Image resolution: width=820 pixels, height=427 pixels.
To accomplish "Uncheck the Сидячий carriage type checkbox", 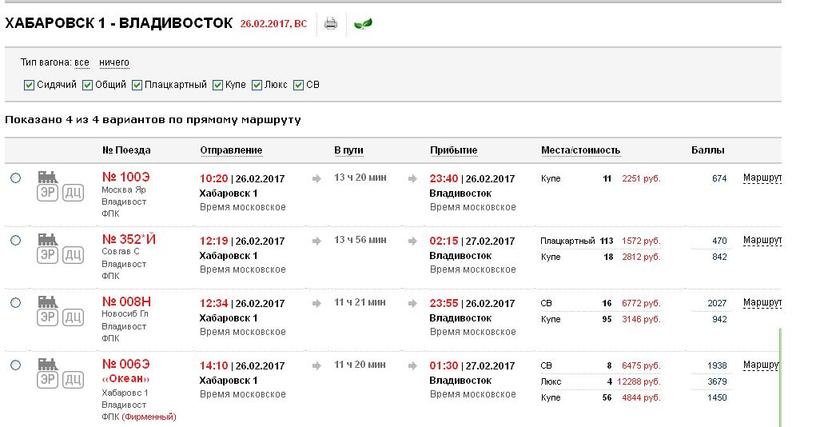I will coord(28,85).
